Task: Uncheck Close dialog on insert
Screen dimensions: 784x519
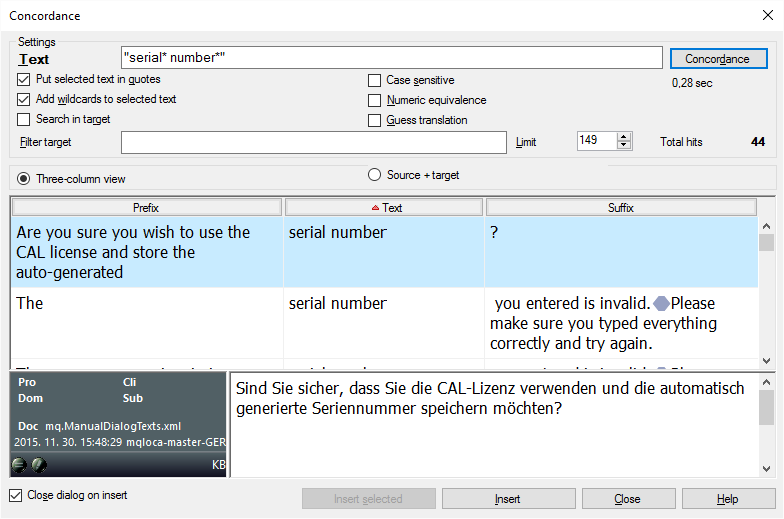Action: pos(16,495)
